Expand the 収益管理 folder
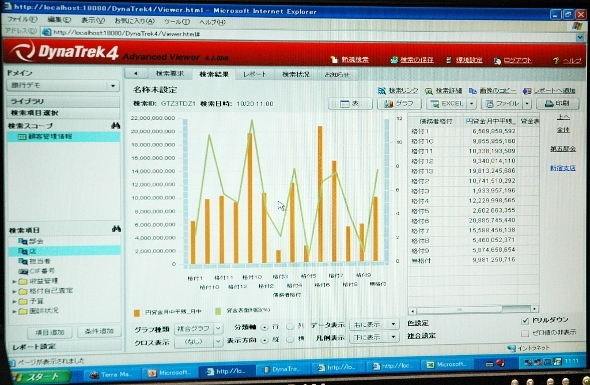Image resolution: width=590 pixels, height=385 pixels. 14,282
